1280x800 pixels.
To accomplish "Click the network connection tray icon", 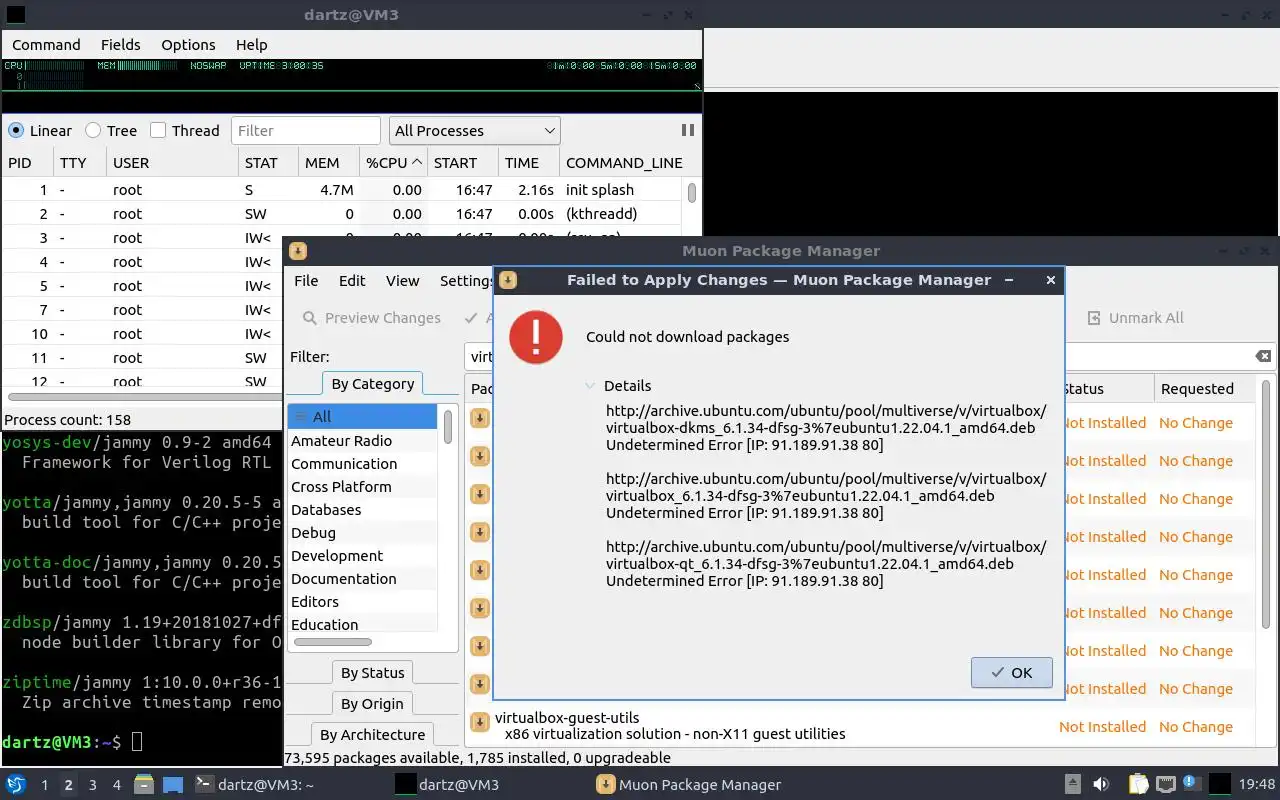I will click(x=1165, y=785).
